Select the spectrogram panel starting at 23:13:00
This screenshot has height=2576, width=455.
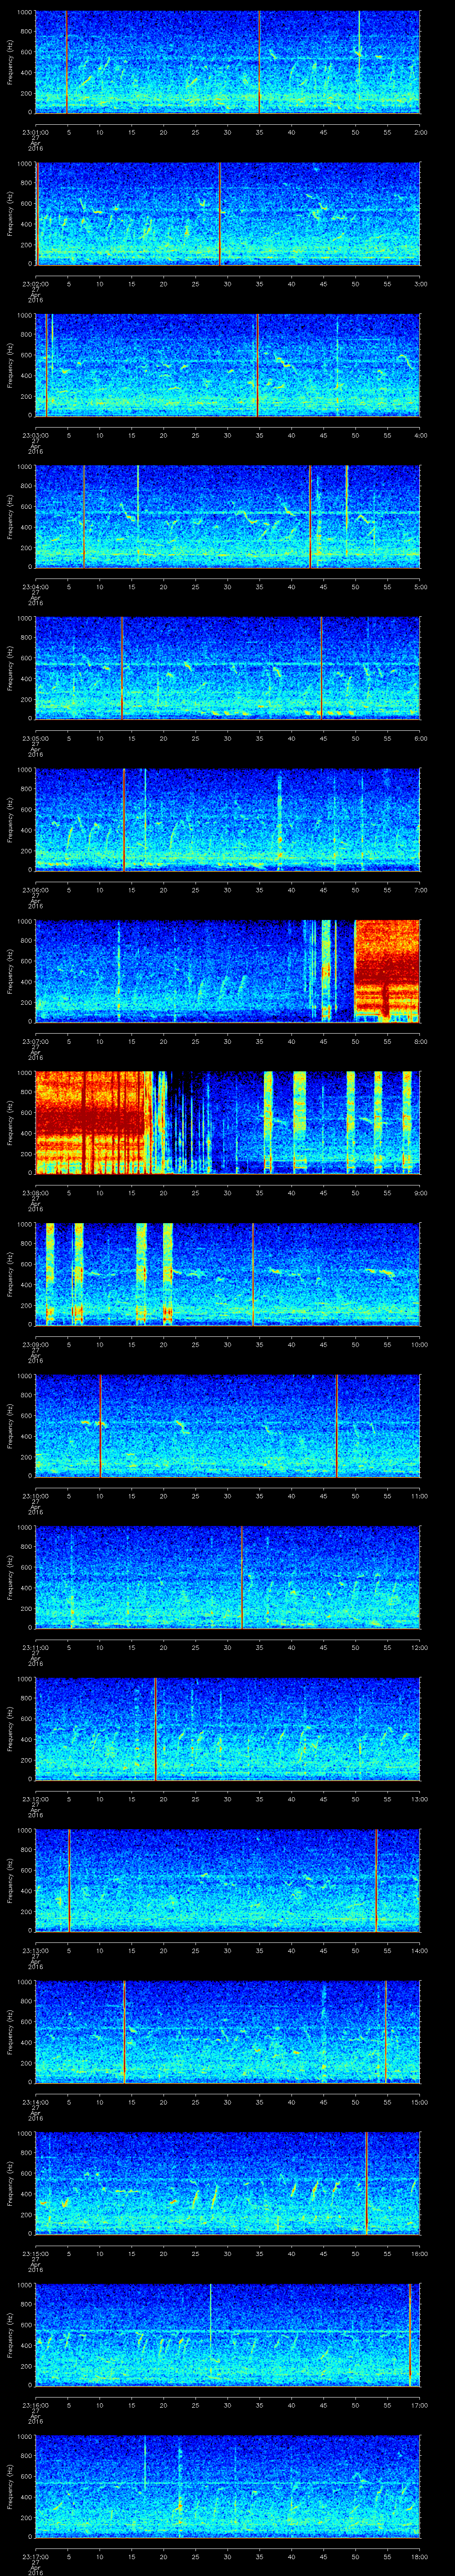click(x=228, y=1880)
